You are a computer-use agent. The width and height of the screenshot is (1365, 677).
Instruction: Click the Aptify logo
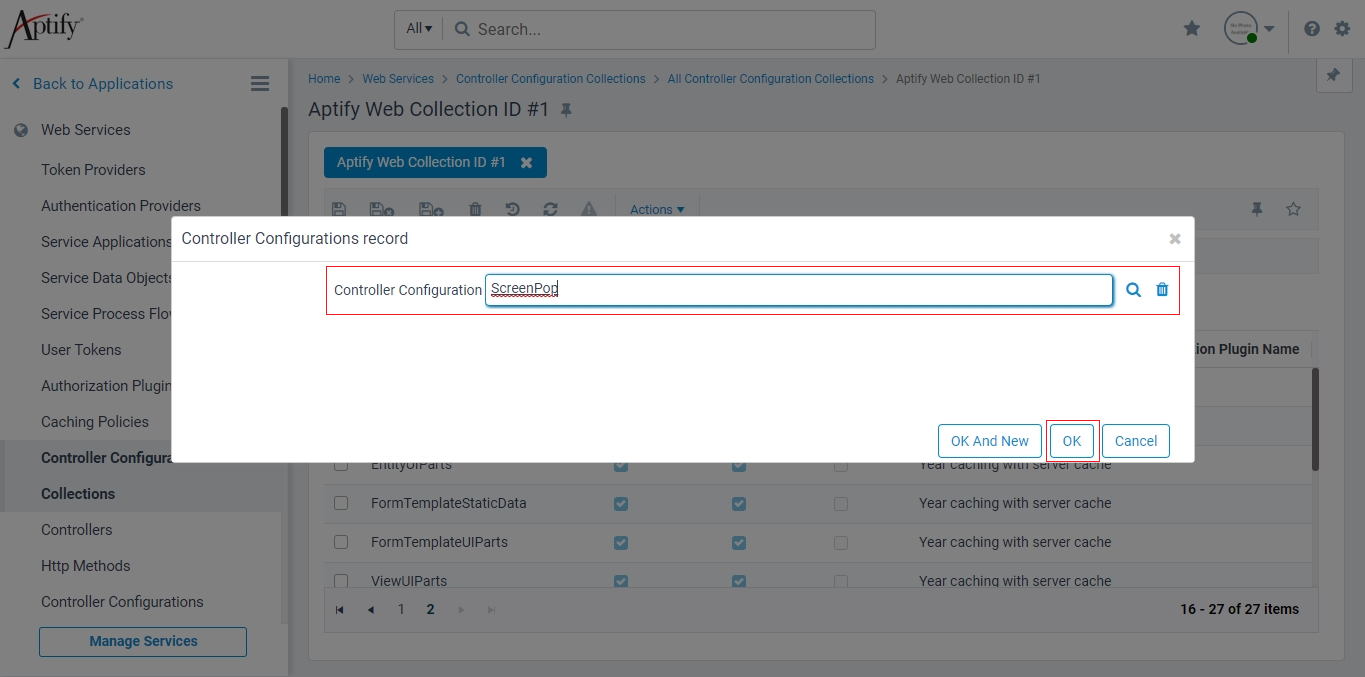44,28
